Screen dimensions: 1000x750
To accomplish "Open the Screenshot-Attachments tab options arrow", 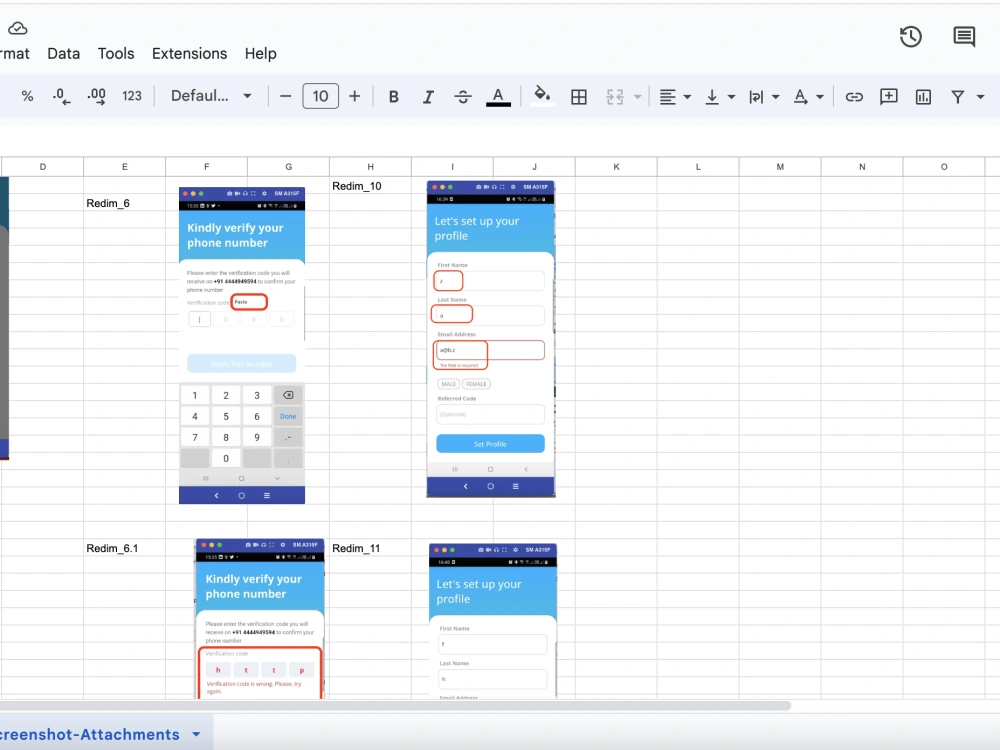I will (x=196, y=735).
